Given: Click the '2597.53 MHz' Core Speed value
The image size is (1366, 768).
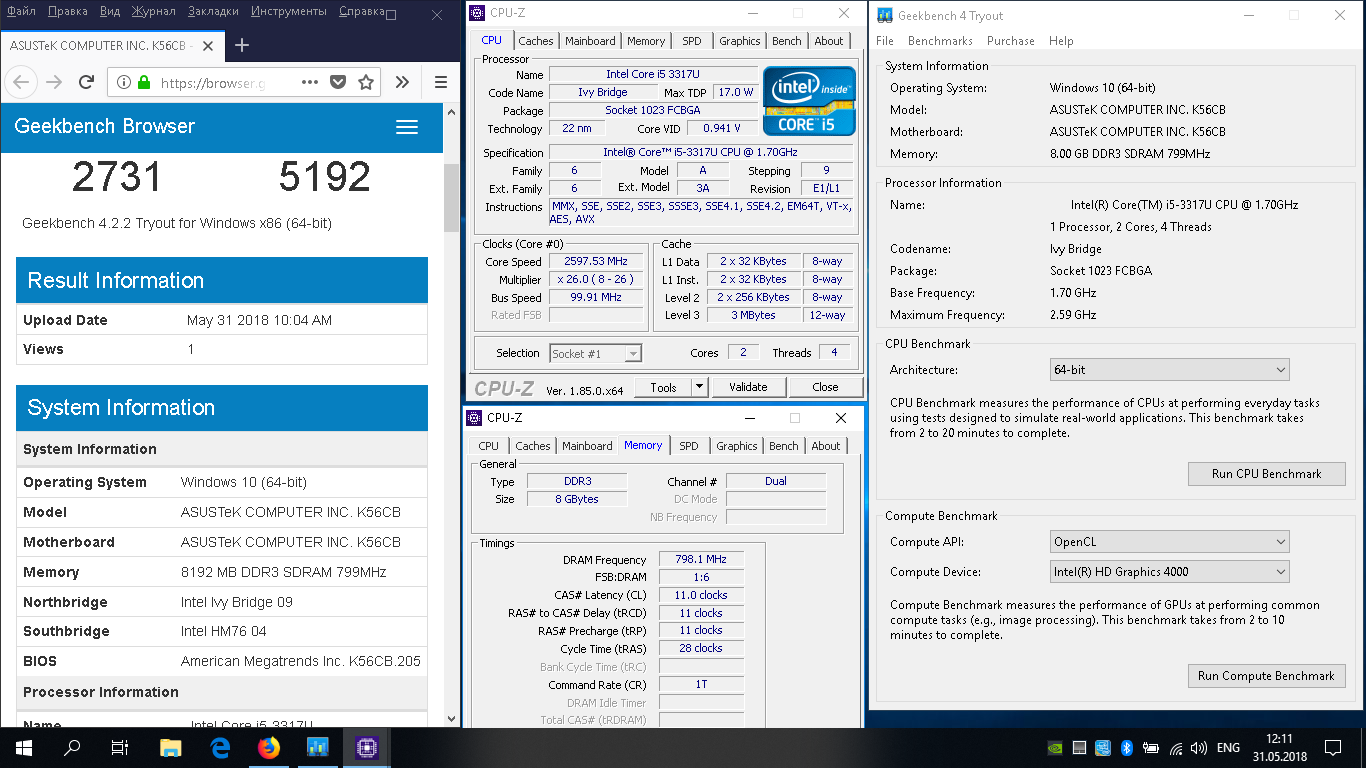Looking at the screenshot, I should tap(596, 262).
